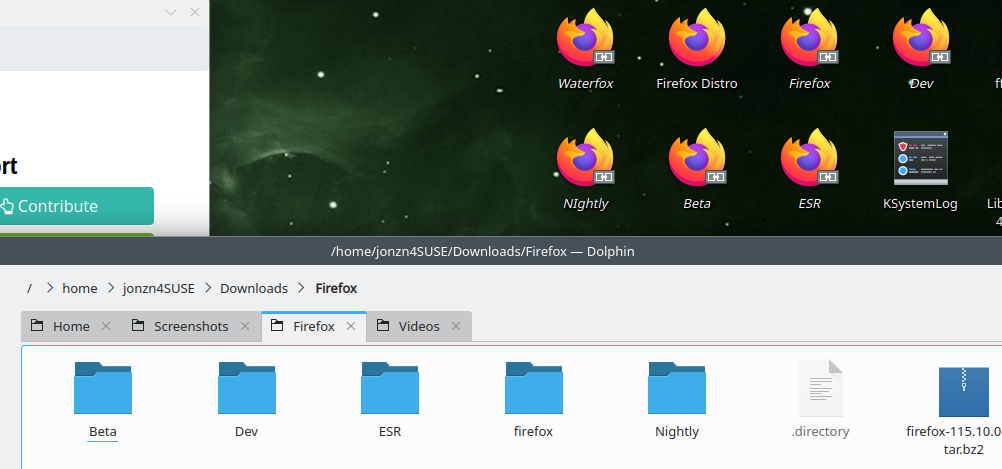
Task: Navigate to home in breadcrumb
Action: point(80,288)
